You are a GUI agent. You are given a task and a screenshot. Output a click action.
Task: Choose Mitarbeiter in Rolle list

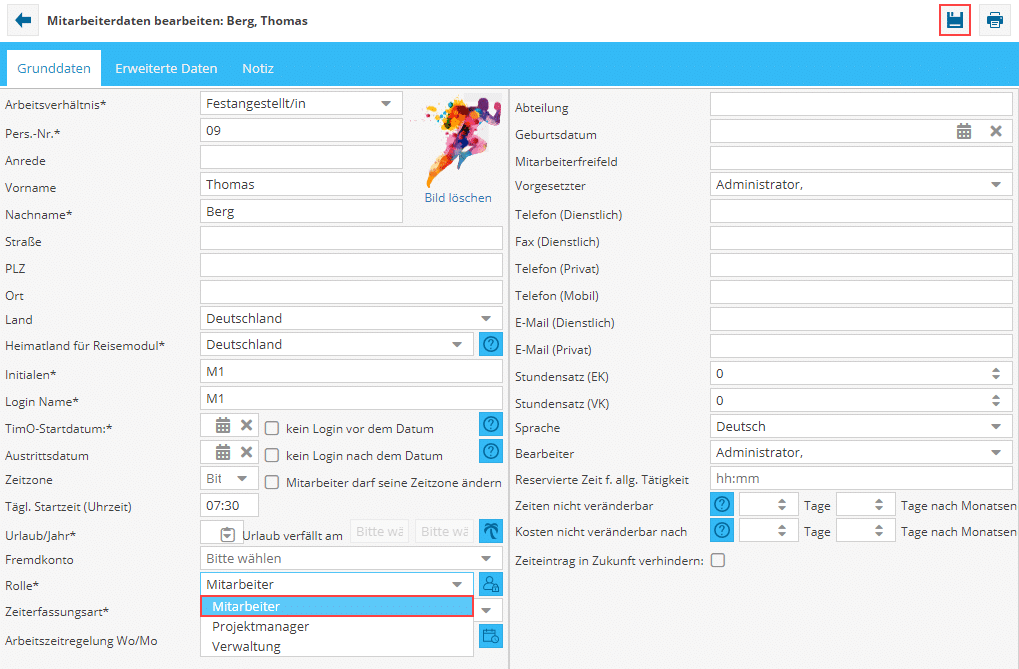[337, 607]
